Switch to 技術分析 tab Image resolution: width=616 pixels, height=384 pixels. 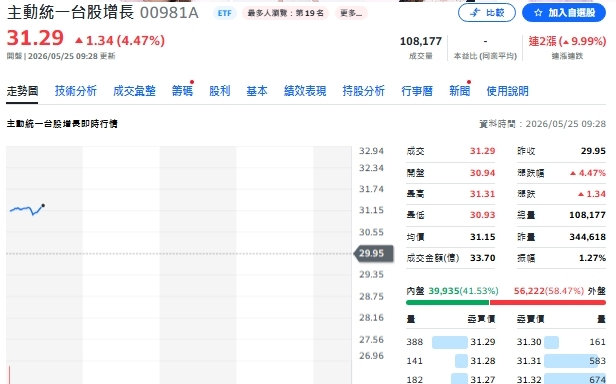point(75,91)
